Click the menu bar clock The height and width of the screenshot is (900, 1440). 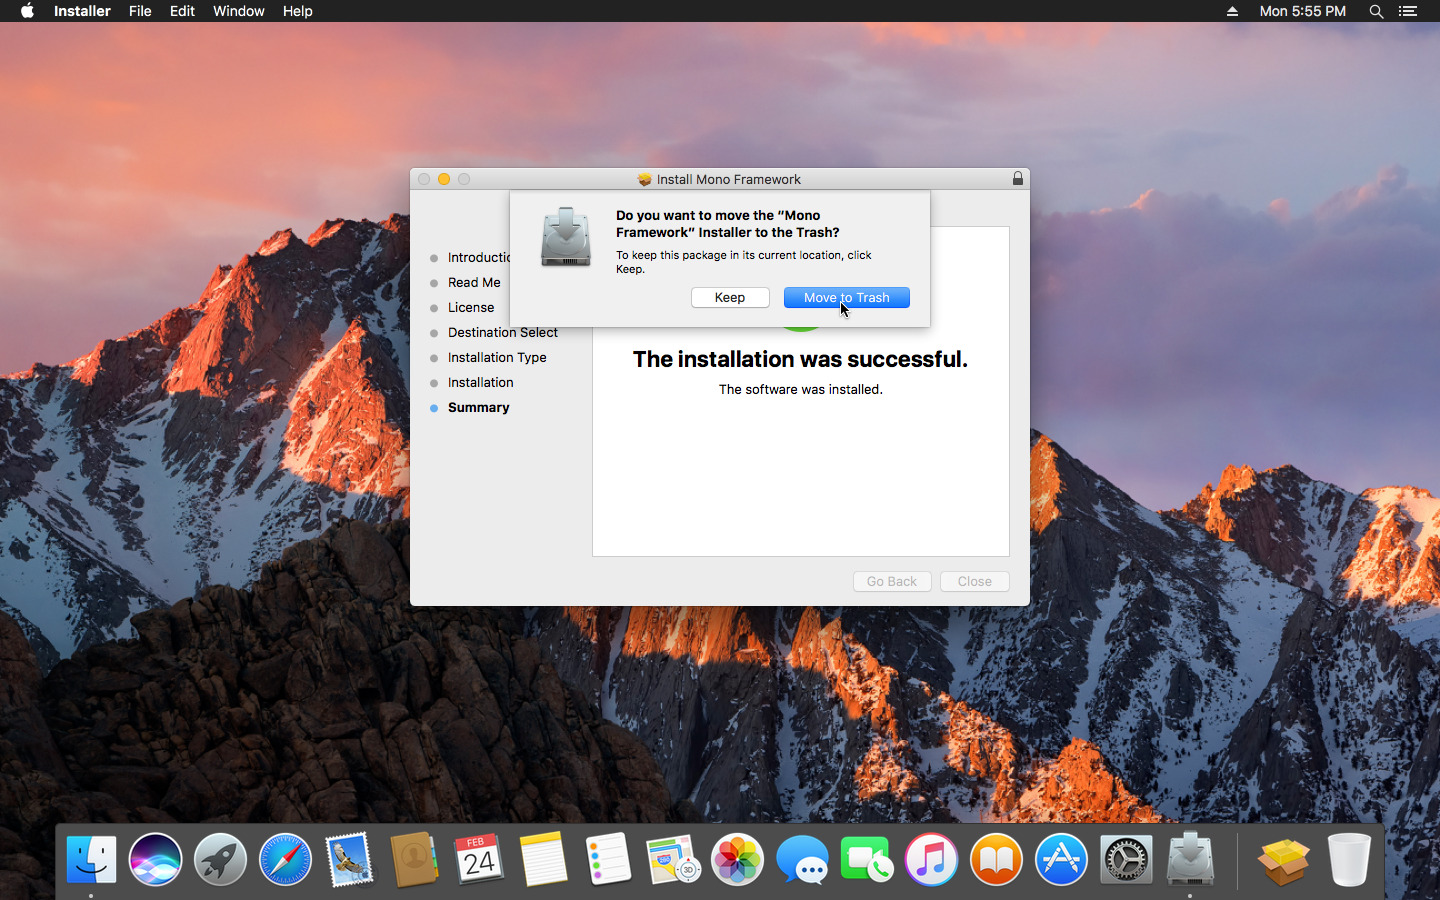click(x=1302, y=11)
